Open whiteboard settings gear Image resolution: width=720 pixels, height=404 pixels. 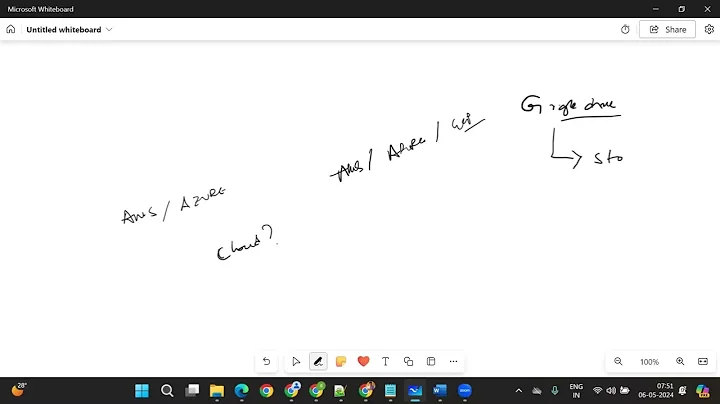(x=709, y=29)
